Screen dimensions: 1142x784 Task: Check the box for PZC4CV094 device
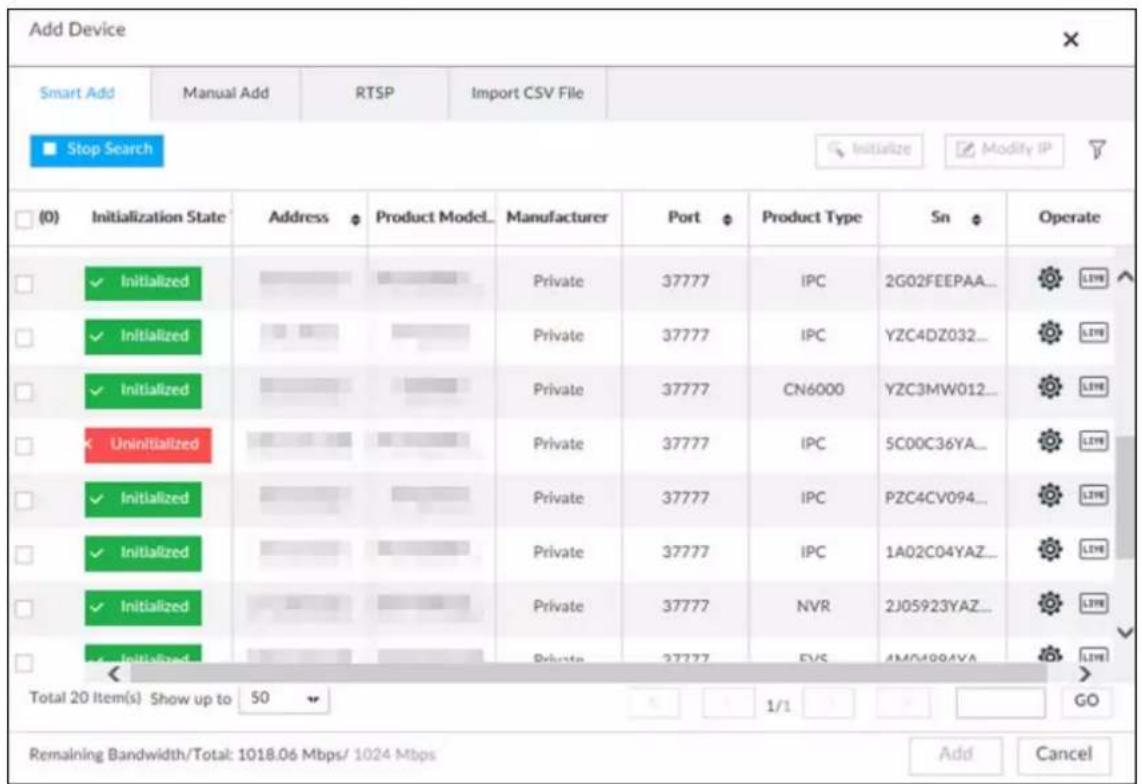[24, 501]
